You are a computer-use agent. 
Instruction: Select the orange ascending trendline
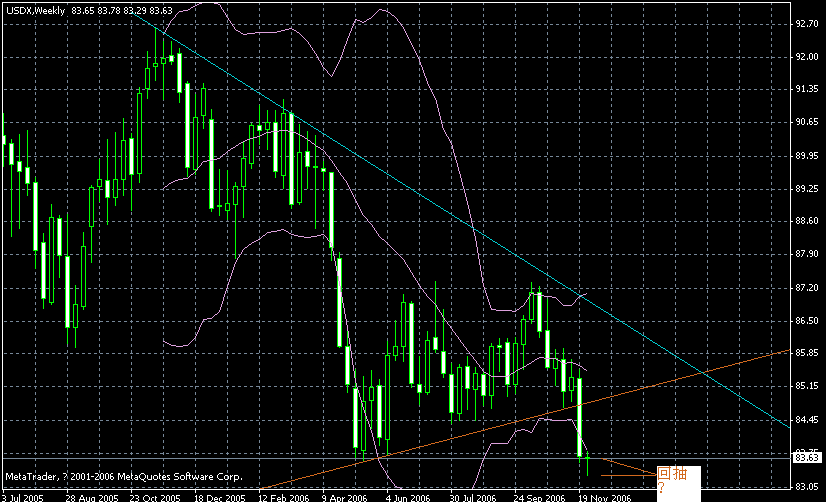tap(527, 419)
